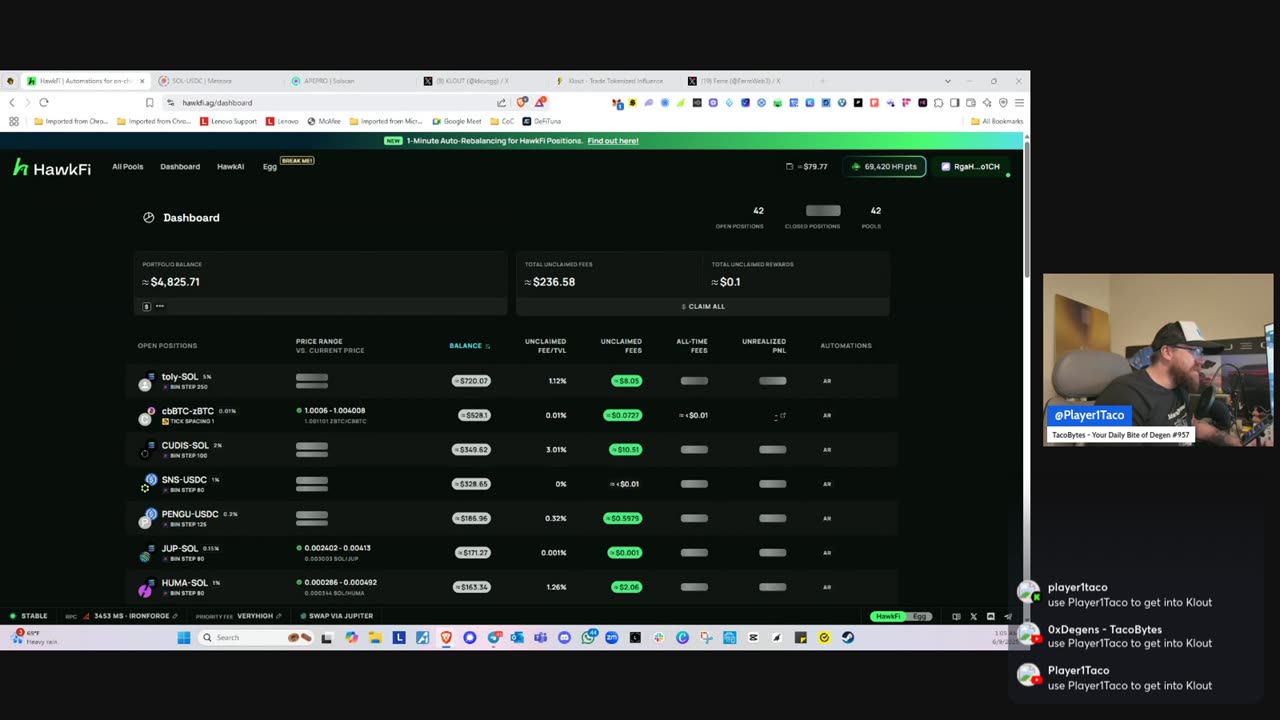This screenshot has width=1280, height=720.
Task: Open the Windows Start menu
Action: tap(184, 638)
